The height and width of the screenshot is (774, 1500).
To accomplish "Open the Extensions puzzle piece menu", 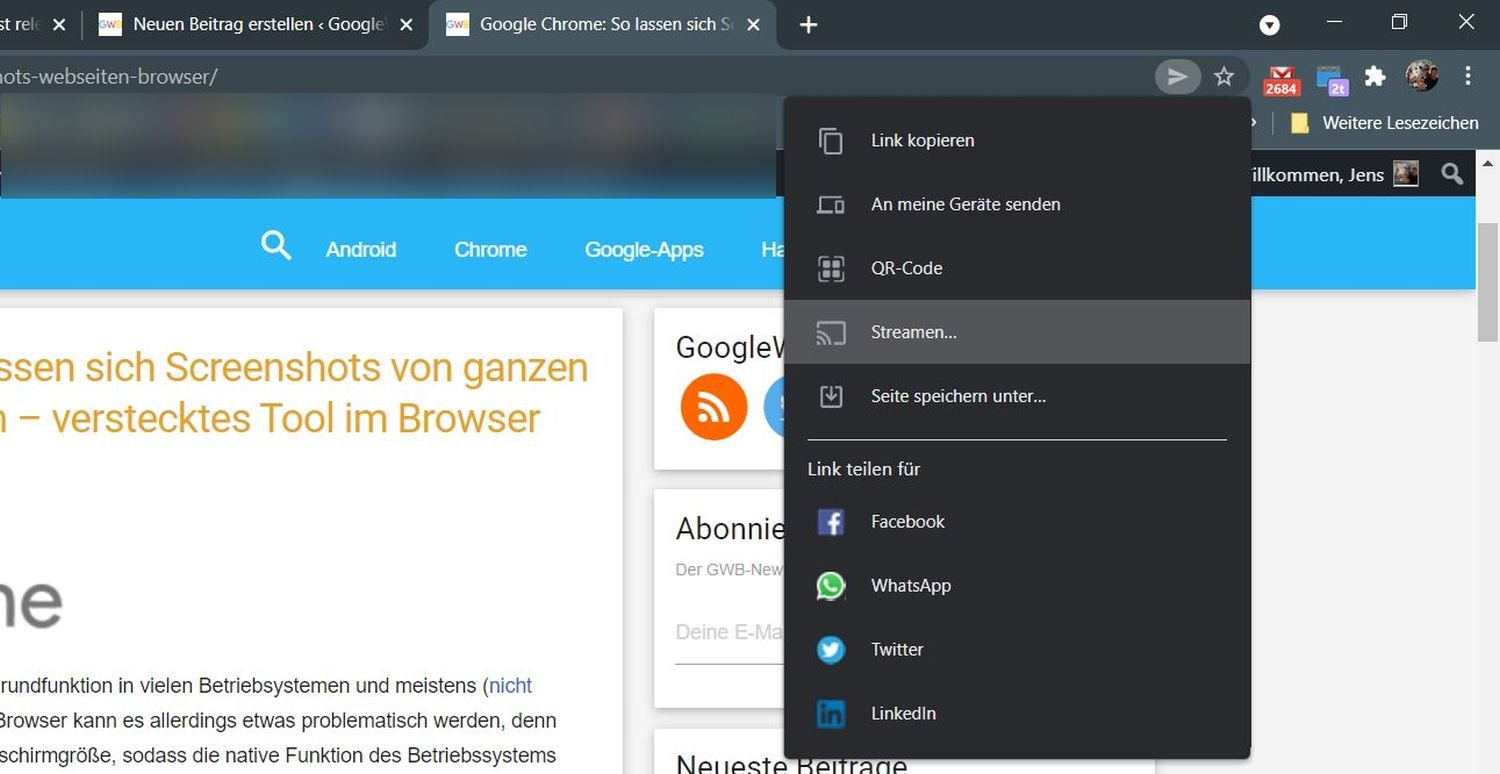I will coord(1376,77).
